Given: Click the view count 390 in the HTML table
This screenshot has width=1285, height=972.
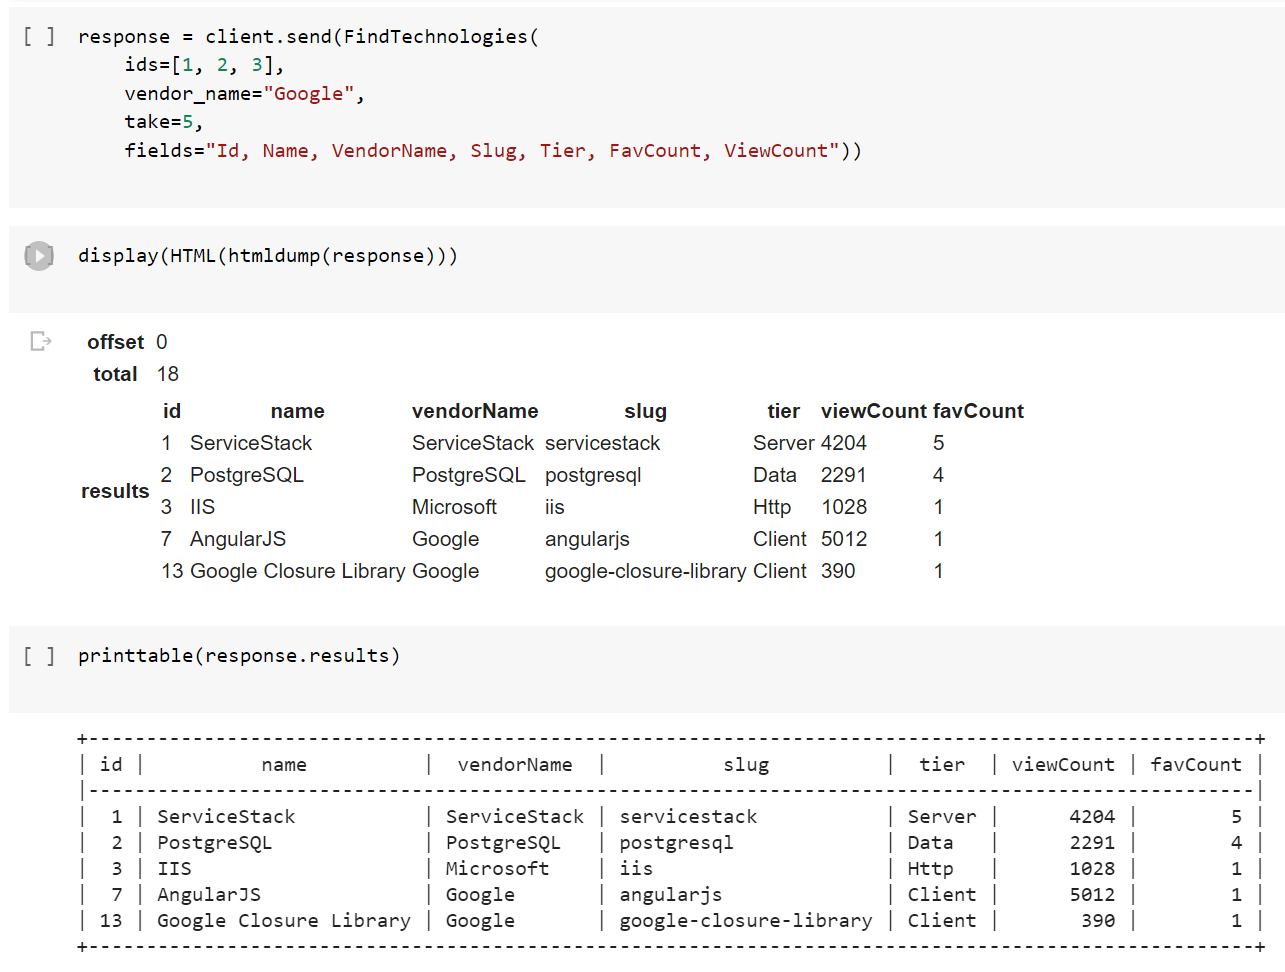Looking at the screenshot, I should (x=838, y=571).
